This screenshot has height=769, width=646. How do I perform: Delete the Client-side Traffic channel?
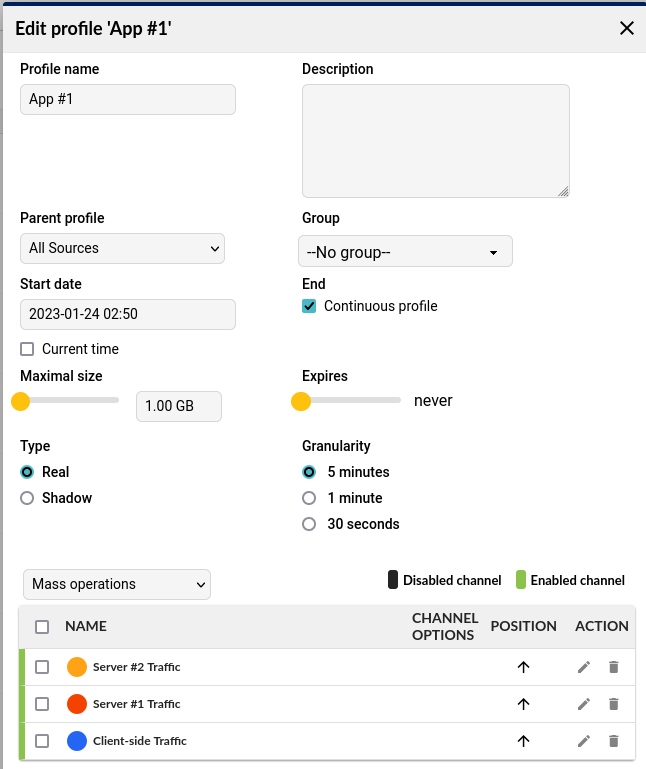coord(614,741)
